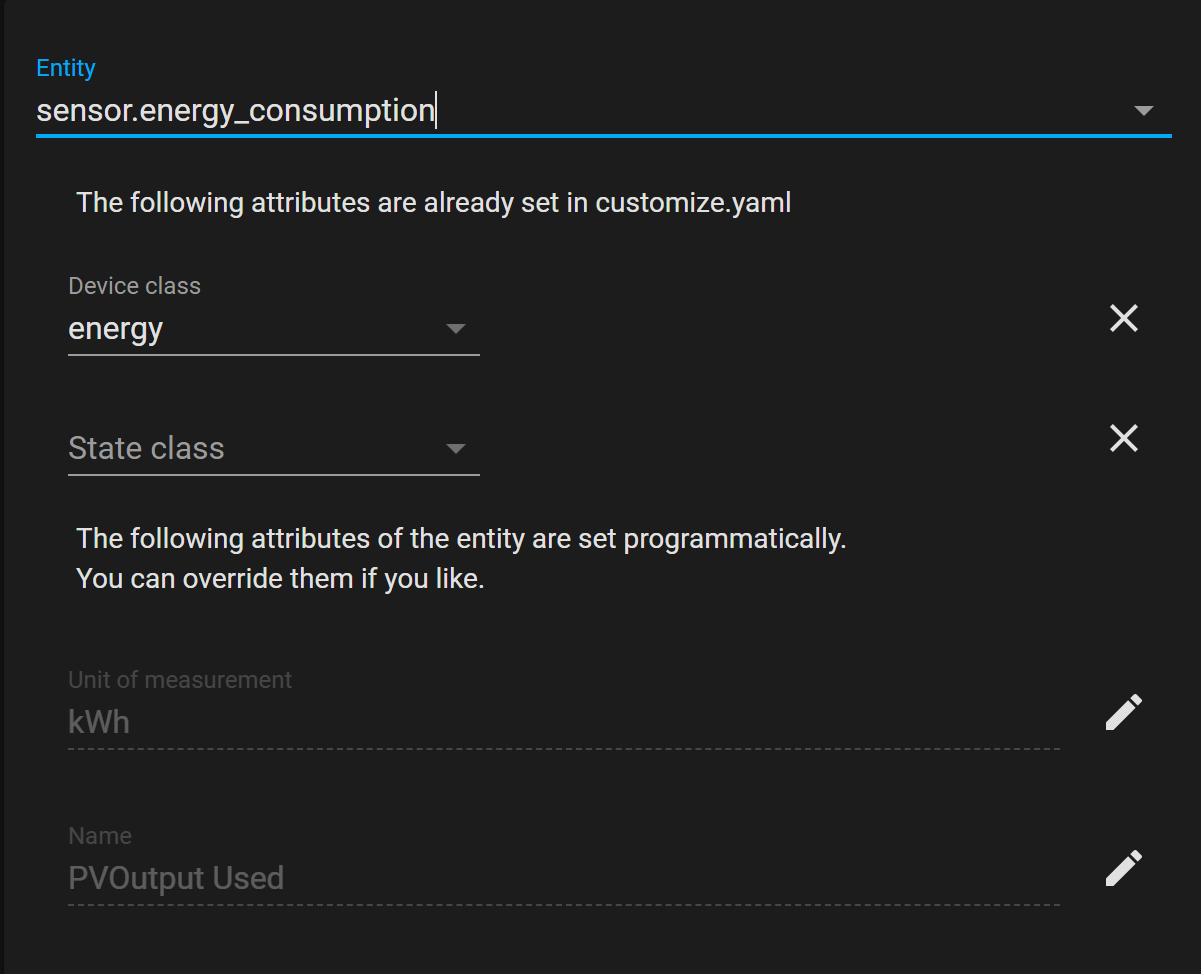Click the Device class dropdown arrow
Viewport: 1201px width, 974px height.
pyautogui.click(x=457, y=328)
